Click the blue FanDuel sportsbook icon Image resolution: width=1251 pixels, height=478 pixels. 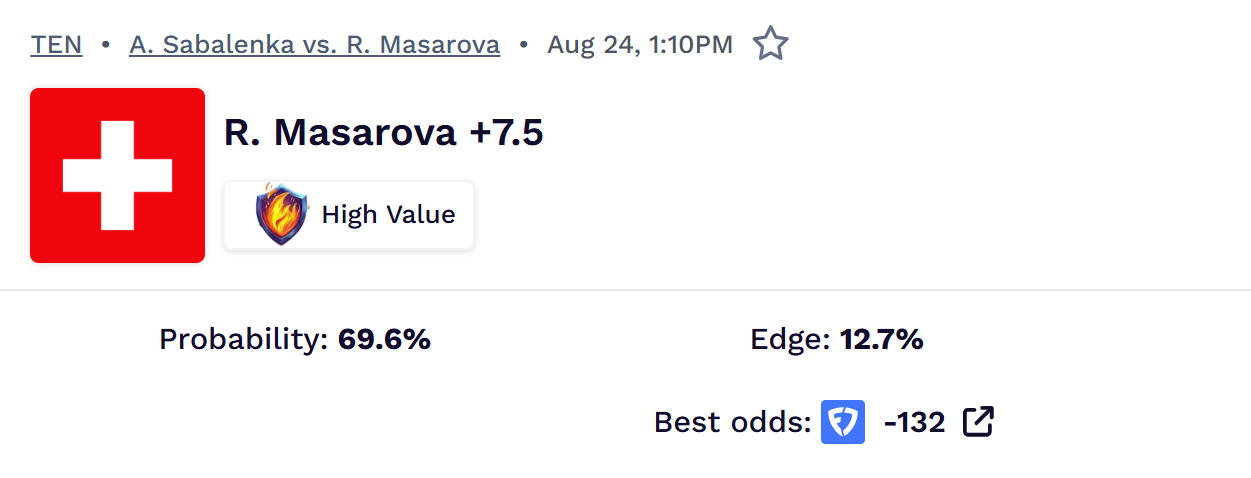coord(843,422)
